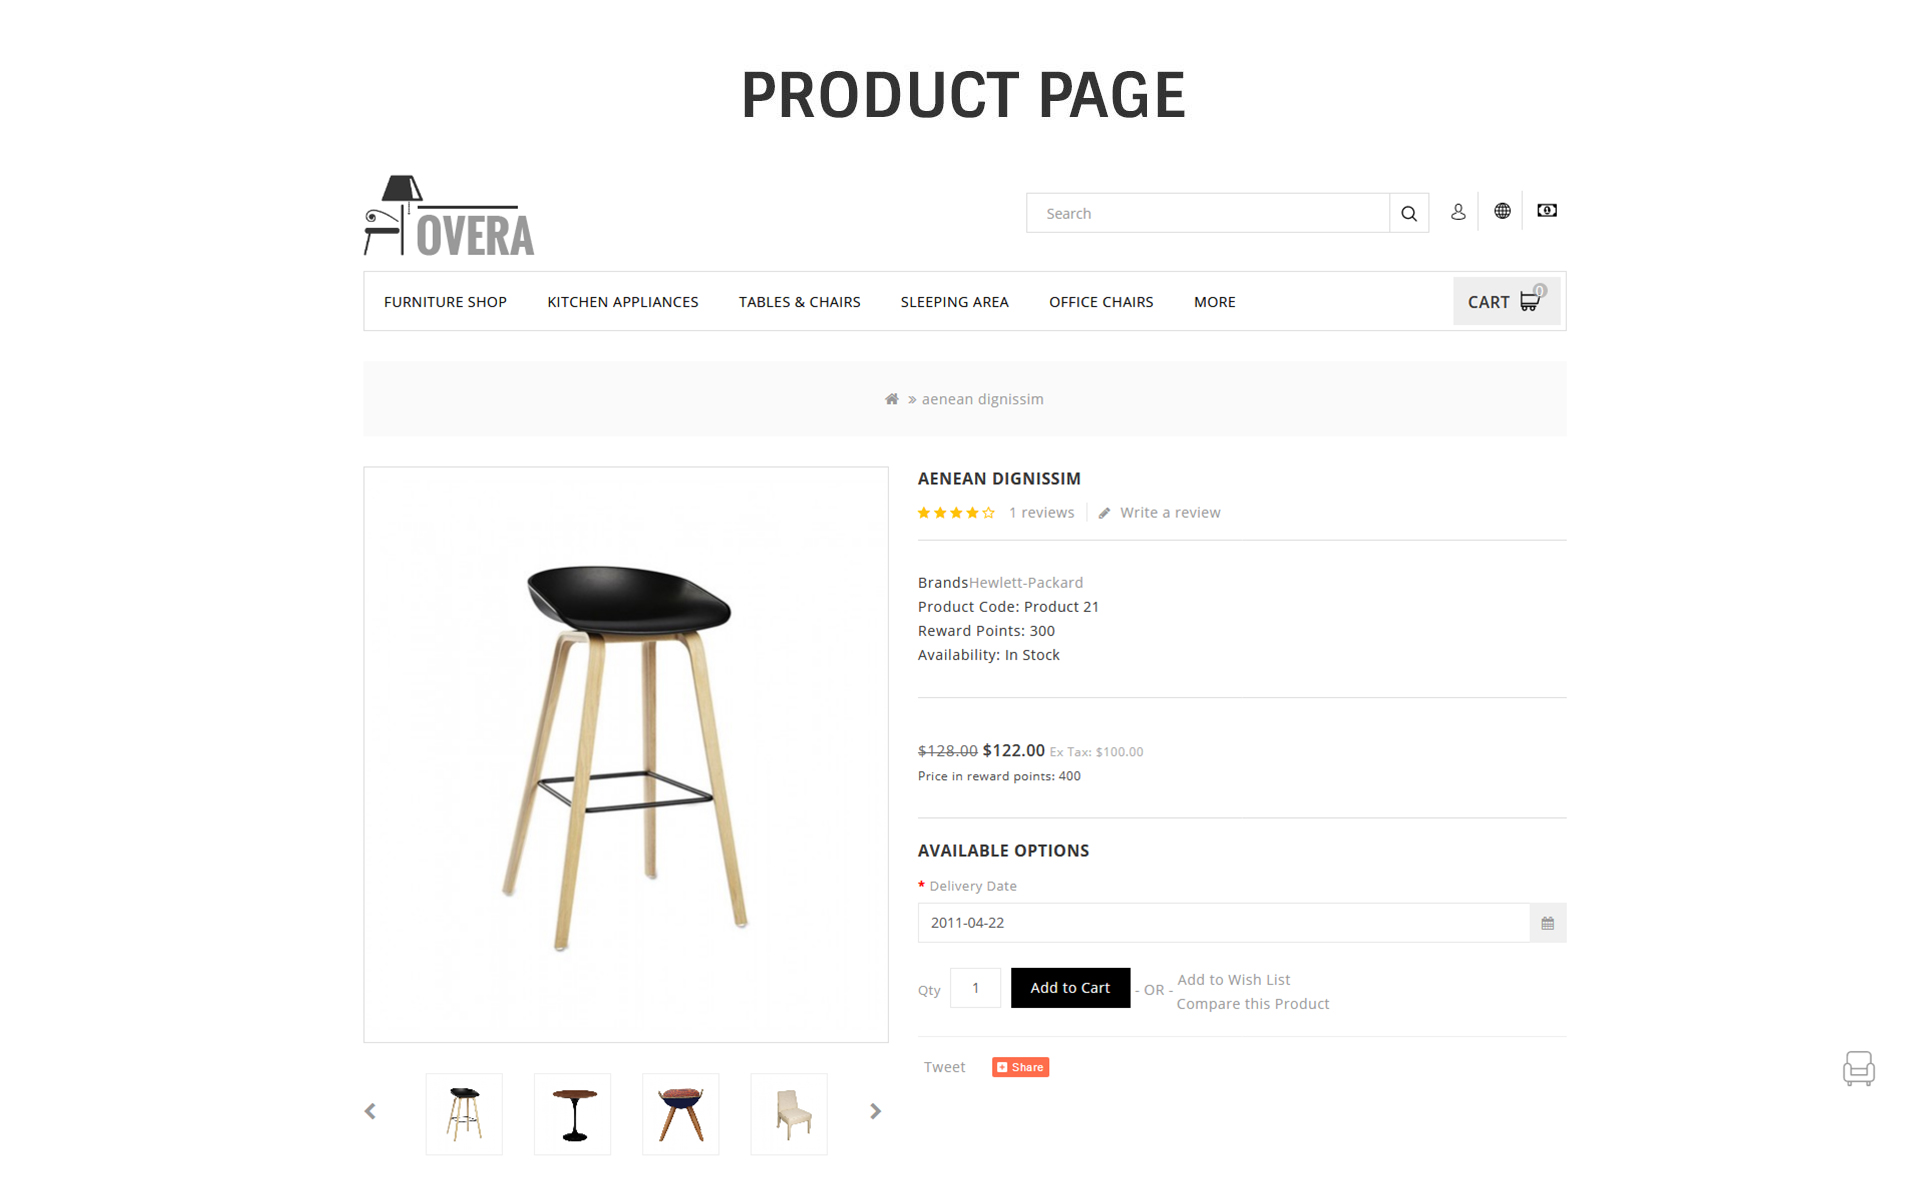
Task: Click the home breadcrumb icon
Action: coord(892,399)
